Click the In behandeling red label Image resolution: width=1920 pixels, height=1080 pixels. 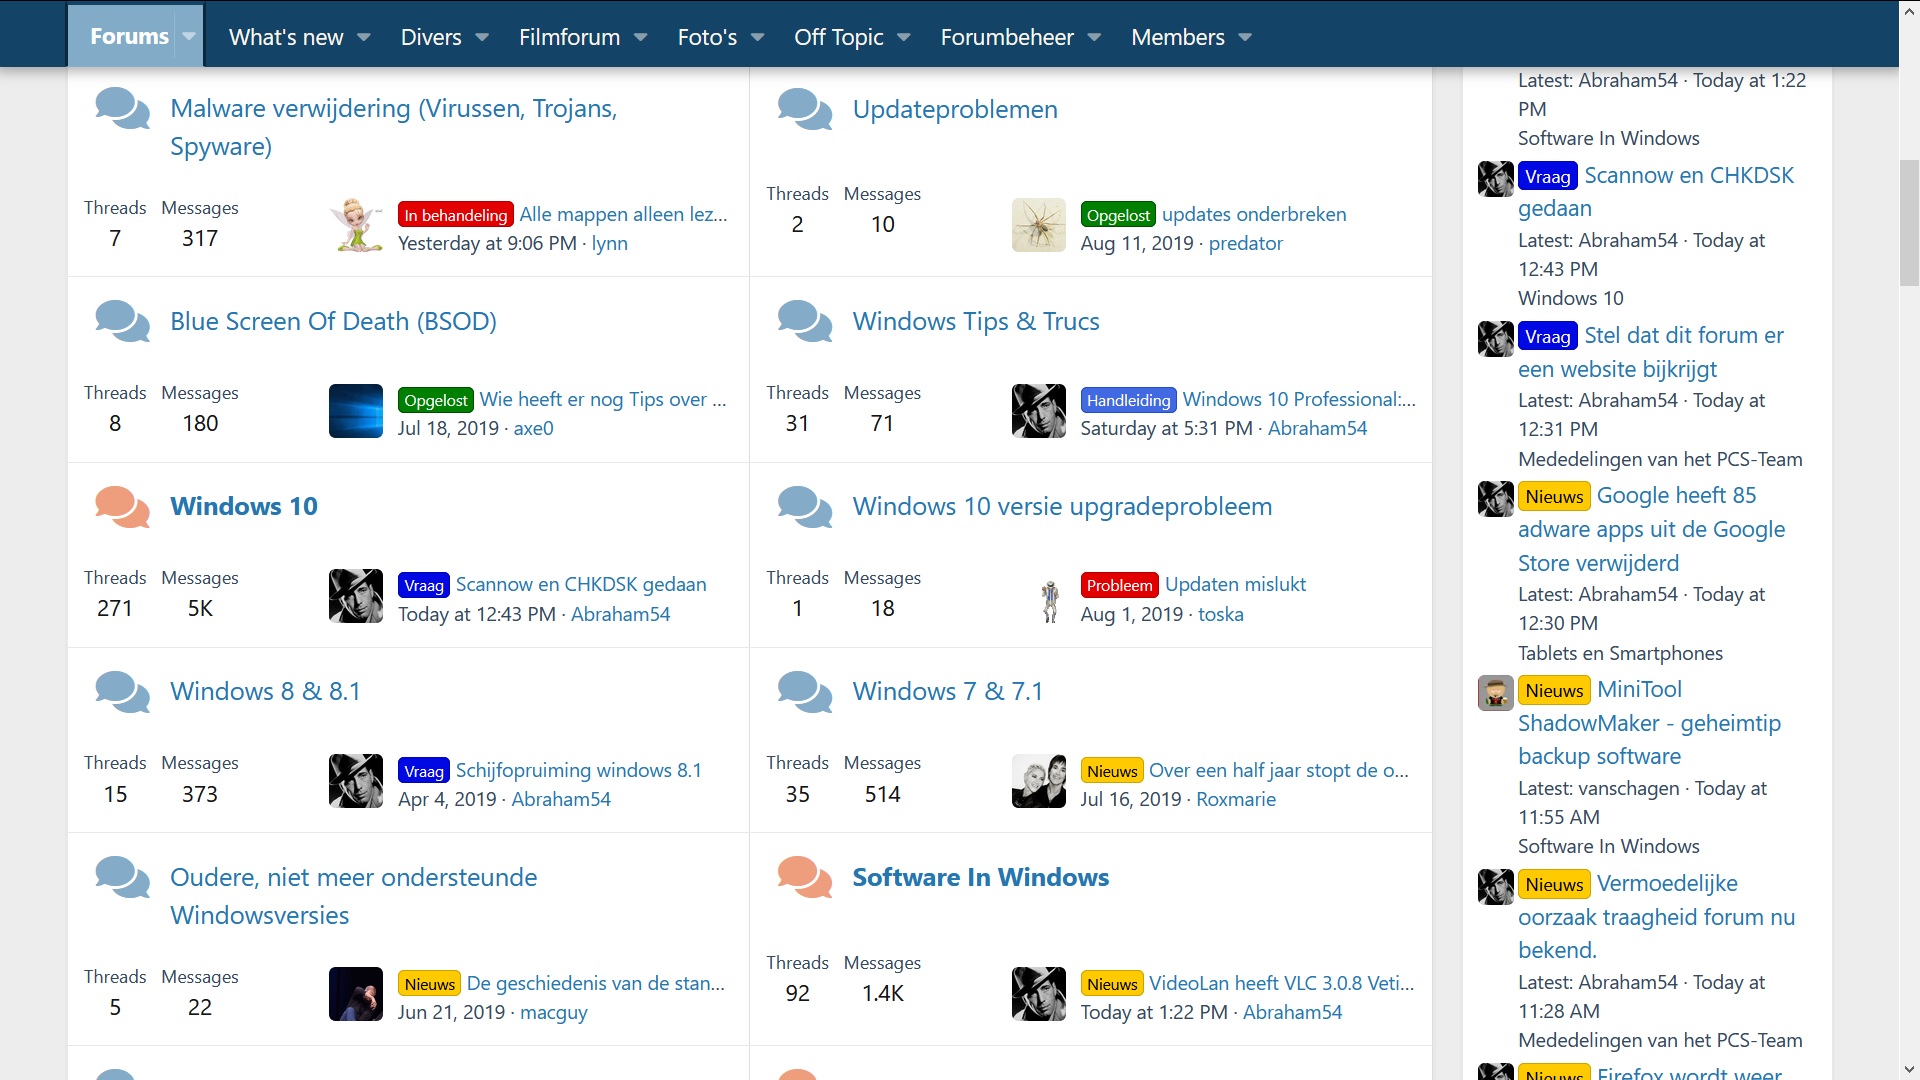click(x=455, y=215)
